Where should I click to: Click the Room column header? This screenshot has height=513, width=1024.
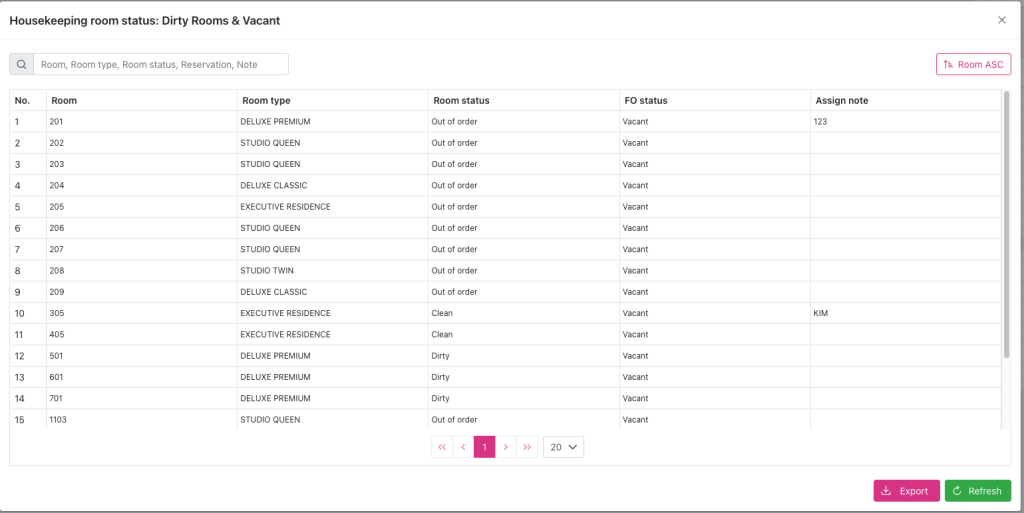coord(64,100)
